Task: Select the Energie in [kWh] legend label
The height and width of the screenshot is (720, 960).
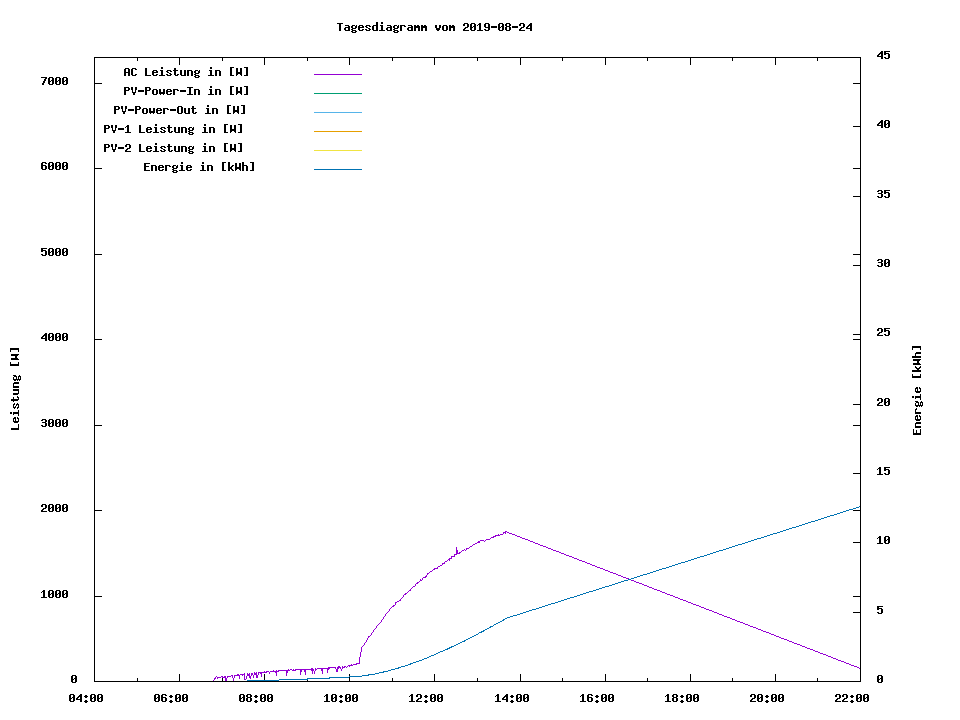Action: coord(199,167)
